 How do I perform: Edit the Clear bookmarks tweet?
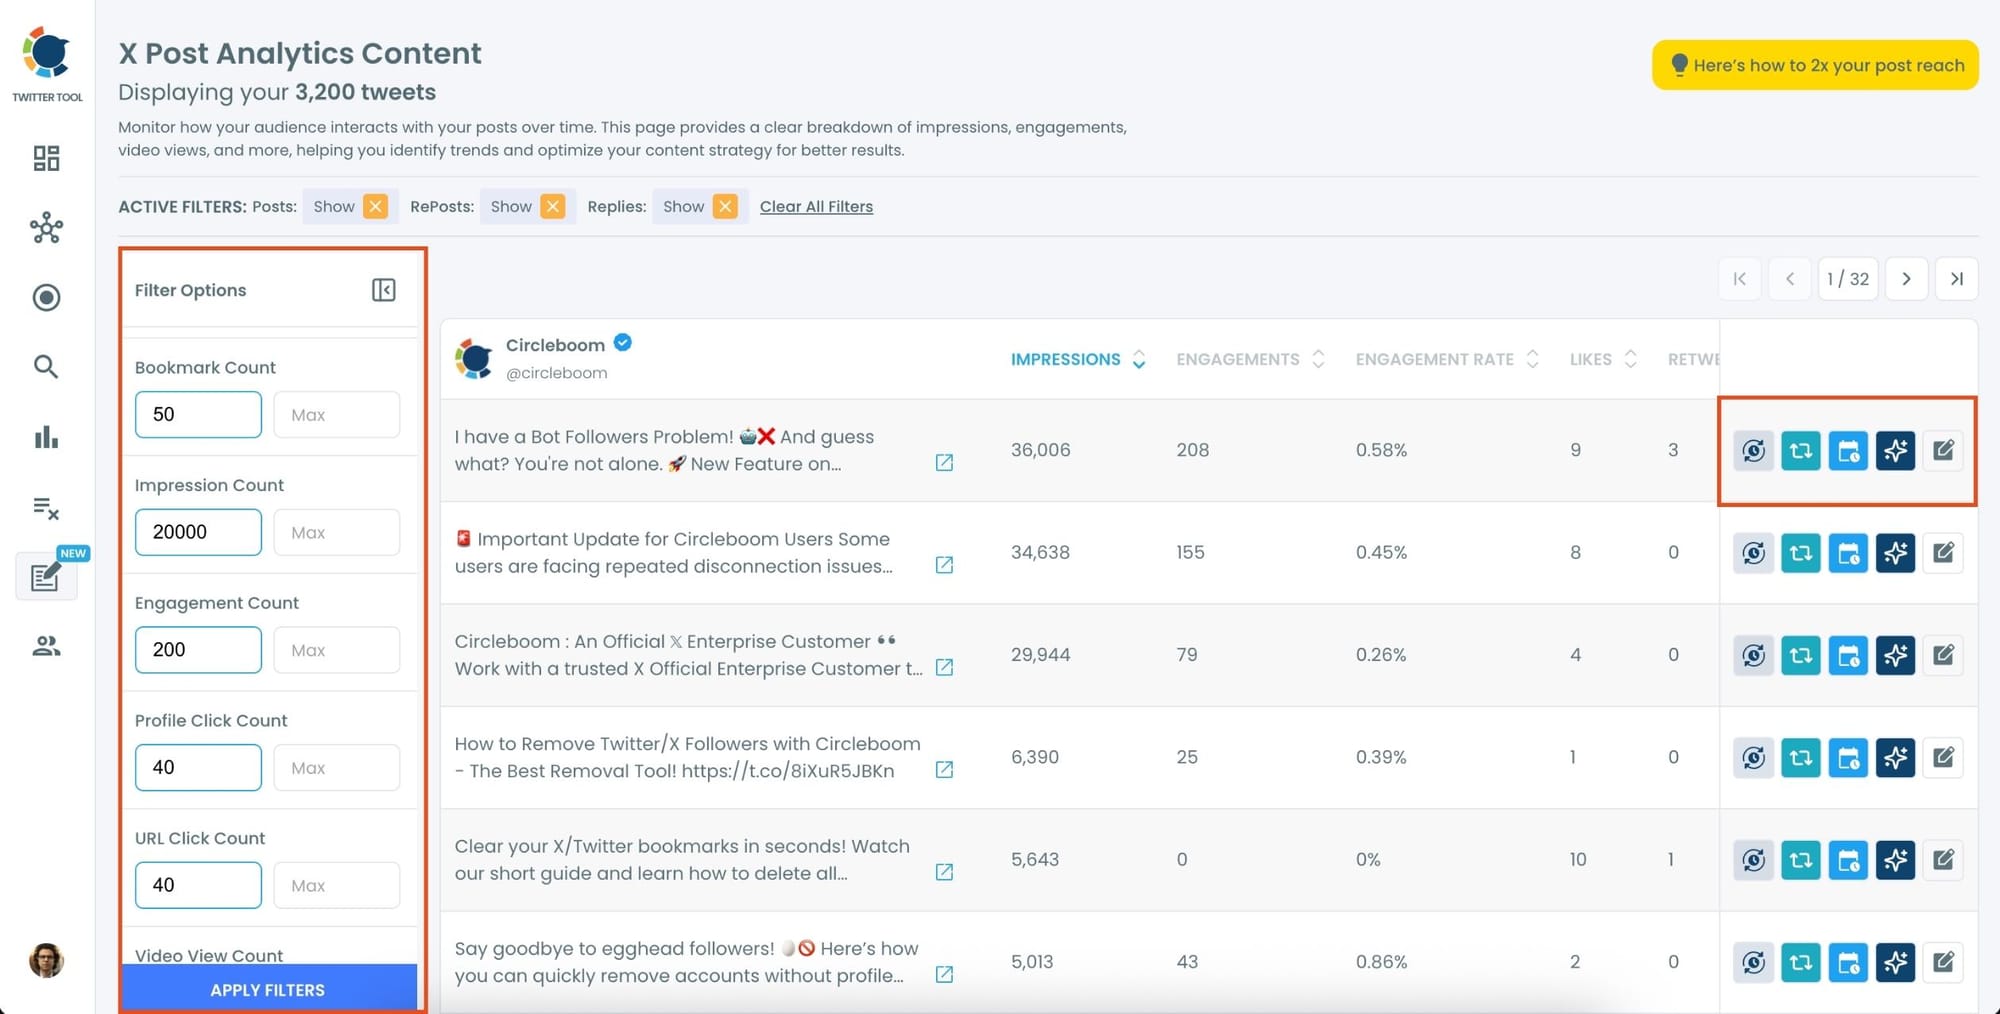[1943, 859]
